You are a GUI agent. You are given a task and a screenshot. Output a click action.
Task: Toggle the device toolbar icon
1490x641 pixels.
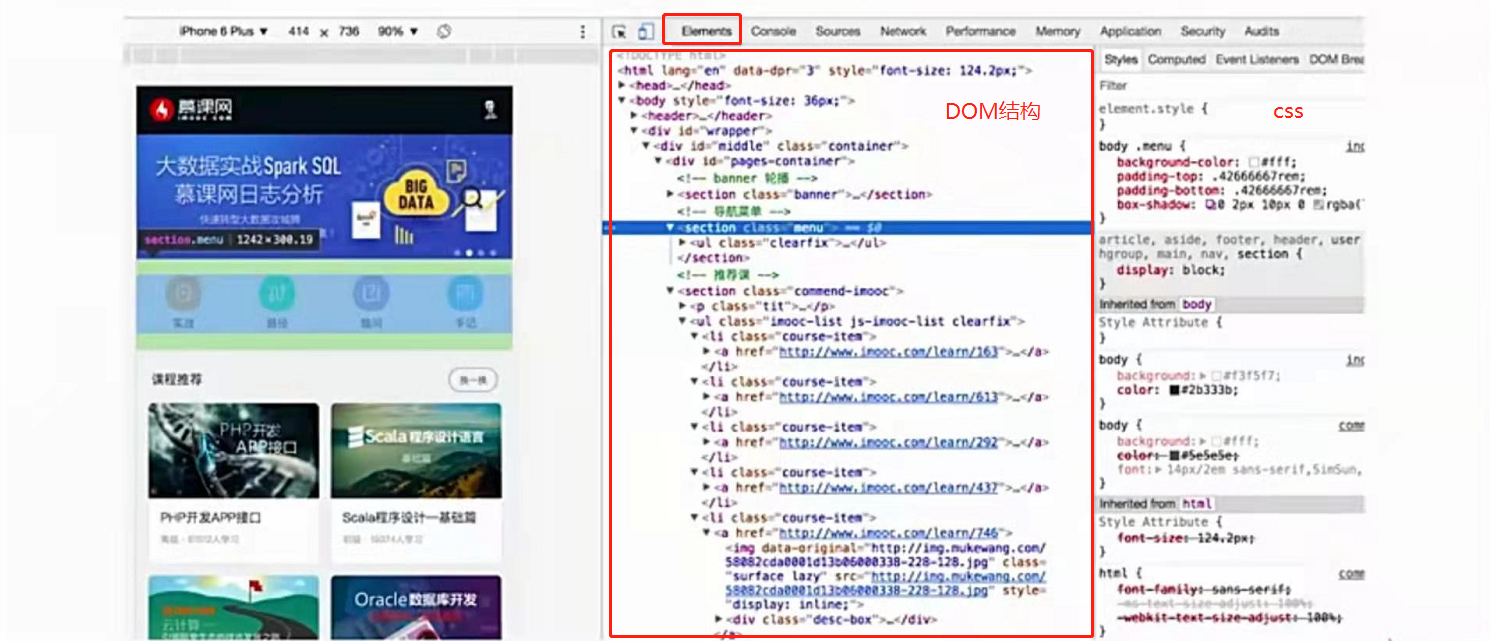pyautogui.click(x=645, y=32)
